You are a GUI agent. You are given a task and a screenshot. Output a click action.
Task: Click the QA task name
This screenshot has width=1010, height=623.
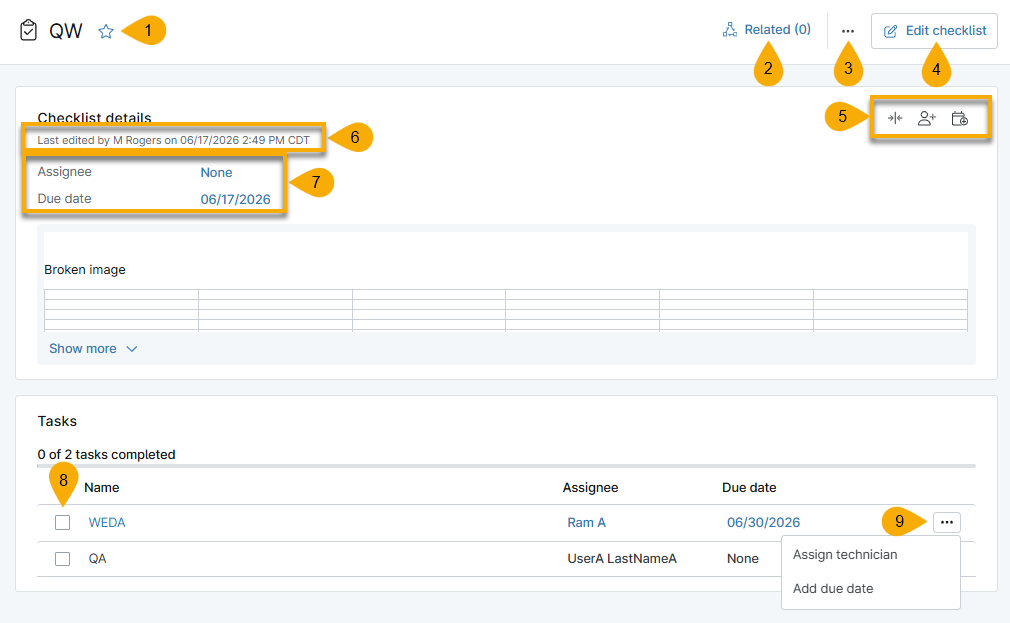pos(97,559)
